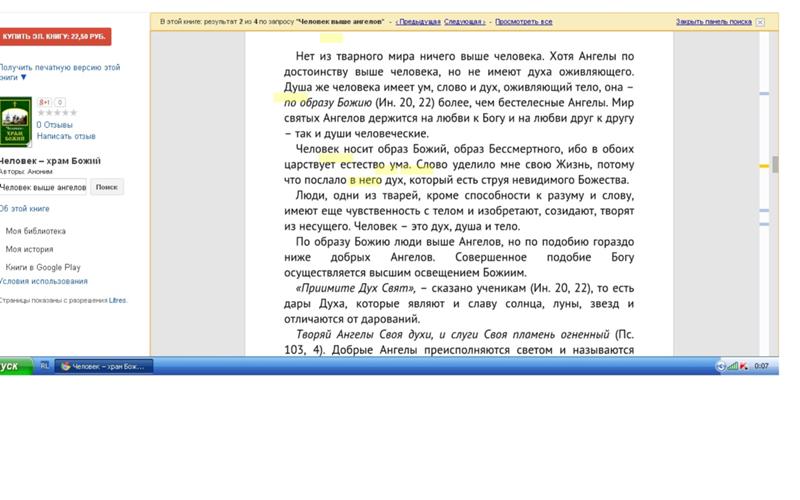Image resolution: width=800 pixels, height=500 pixels.
Task: Open Моя история in sidebar
Action: (29, 249)
